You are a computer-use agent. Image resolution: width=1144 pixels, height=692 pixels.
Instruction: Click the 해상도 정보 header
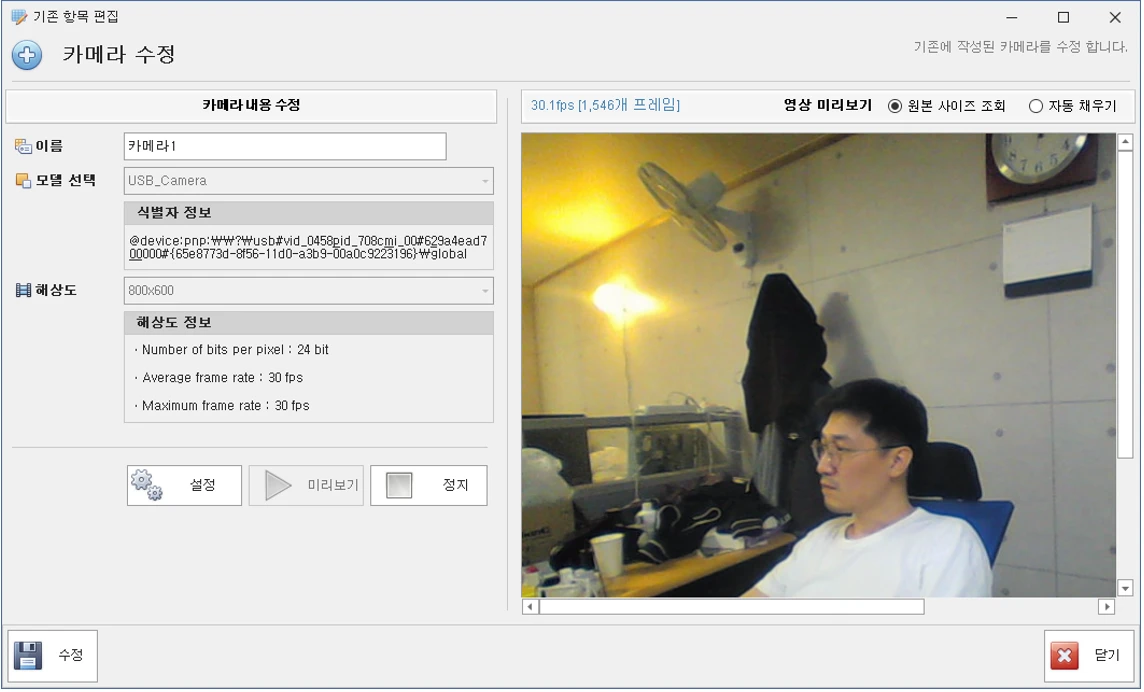pos(309,323)
